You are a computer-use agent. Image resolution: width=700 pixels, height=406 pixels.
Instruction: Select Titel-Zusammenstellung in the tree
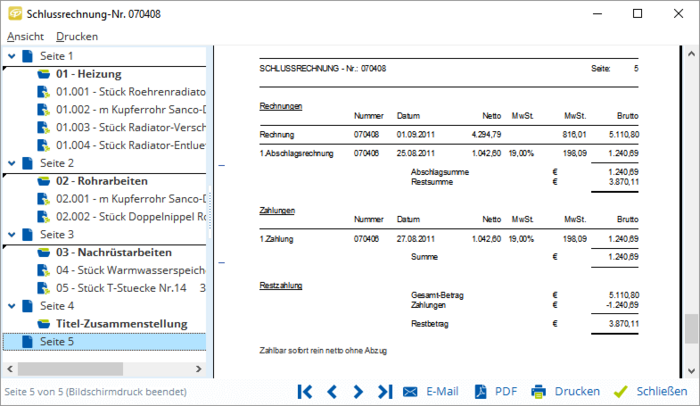(x=121, y=323)
